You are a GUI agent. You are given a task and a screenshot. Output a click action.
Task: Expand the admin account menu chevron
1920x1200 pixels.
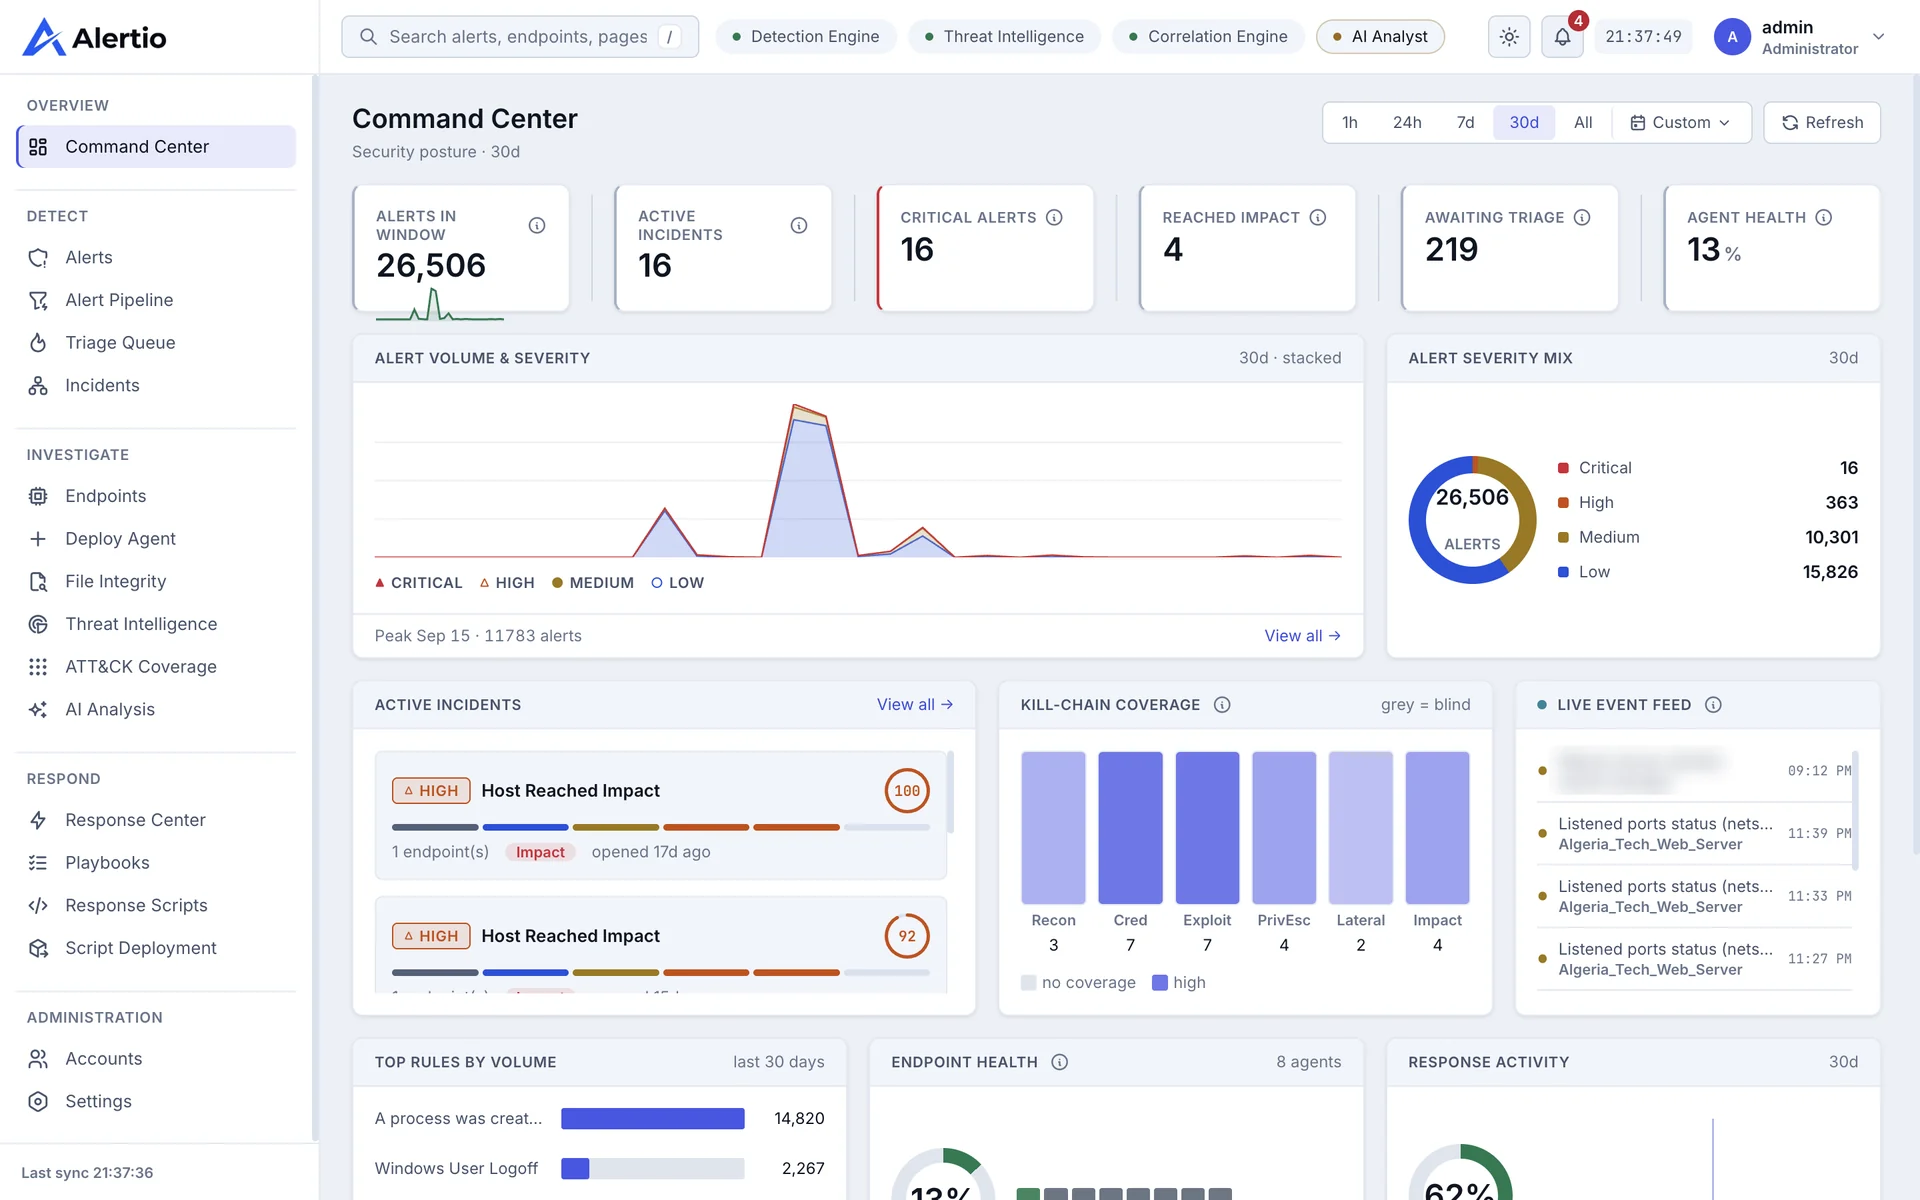(1879, 37)
